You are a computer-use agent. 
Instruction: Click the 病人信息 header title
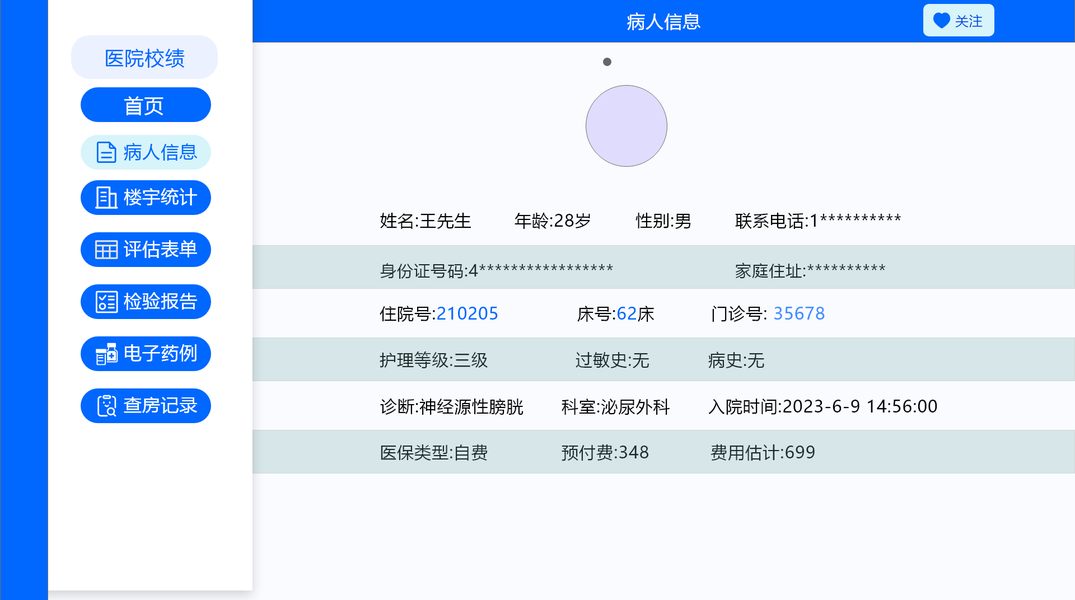(x=663, y=22)
